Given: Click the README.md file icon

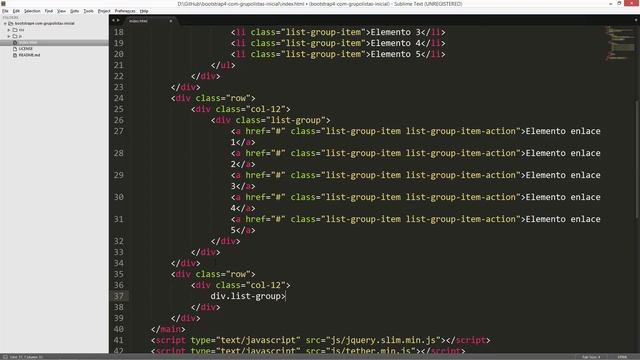Looking at the screenshot, I should 15,55.
